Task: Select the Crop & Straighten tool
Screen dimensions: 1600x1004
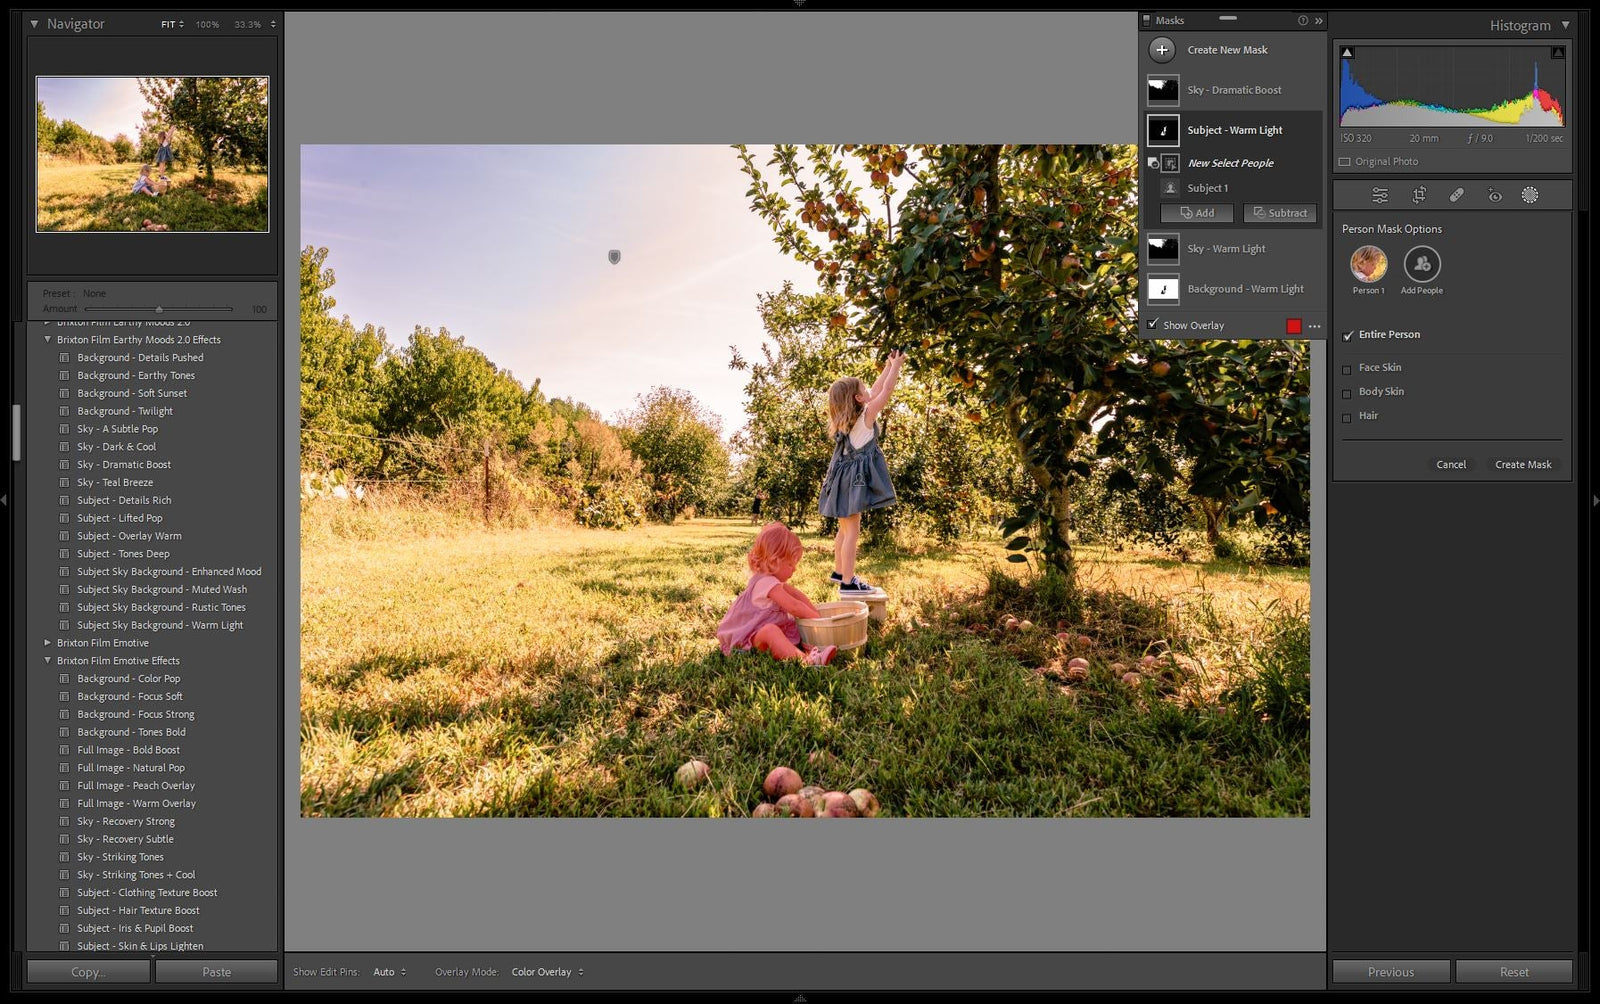Action: (1419, 195)
